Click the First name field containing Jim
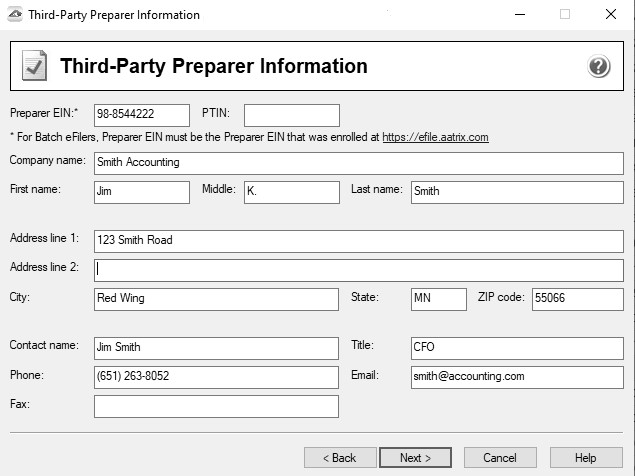Image resolution: width=635 pixels, height=476 pixels. pyautogui.click(x=142, y=192)
